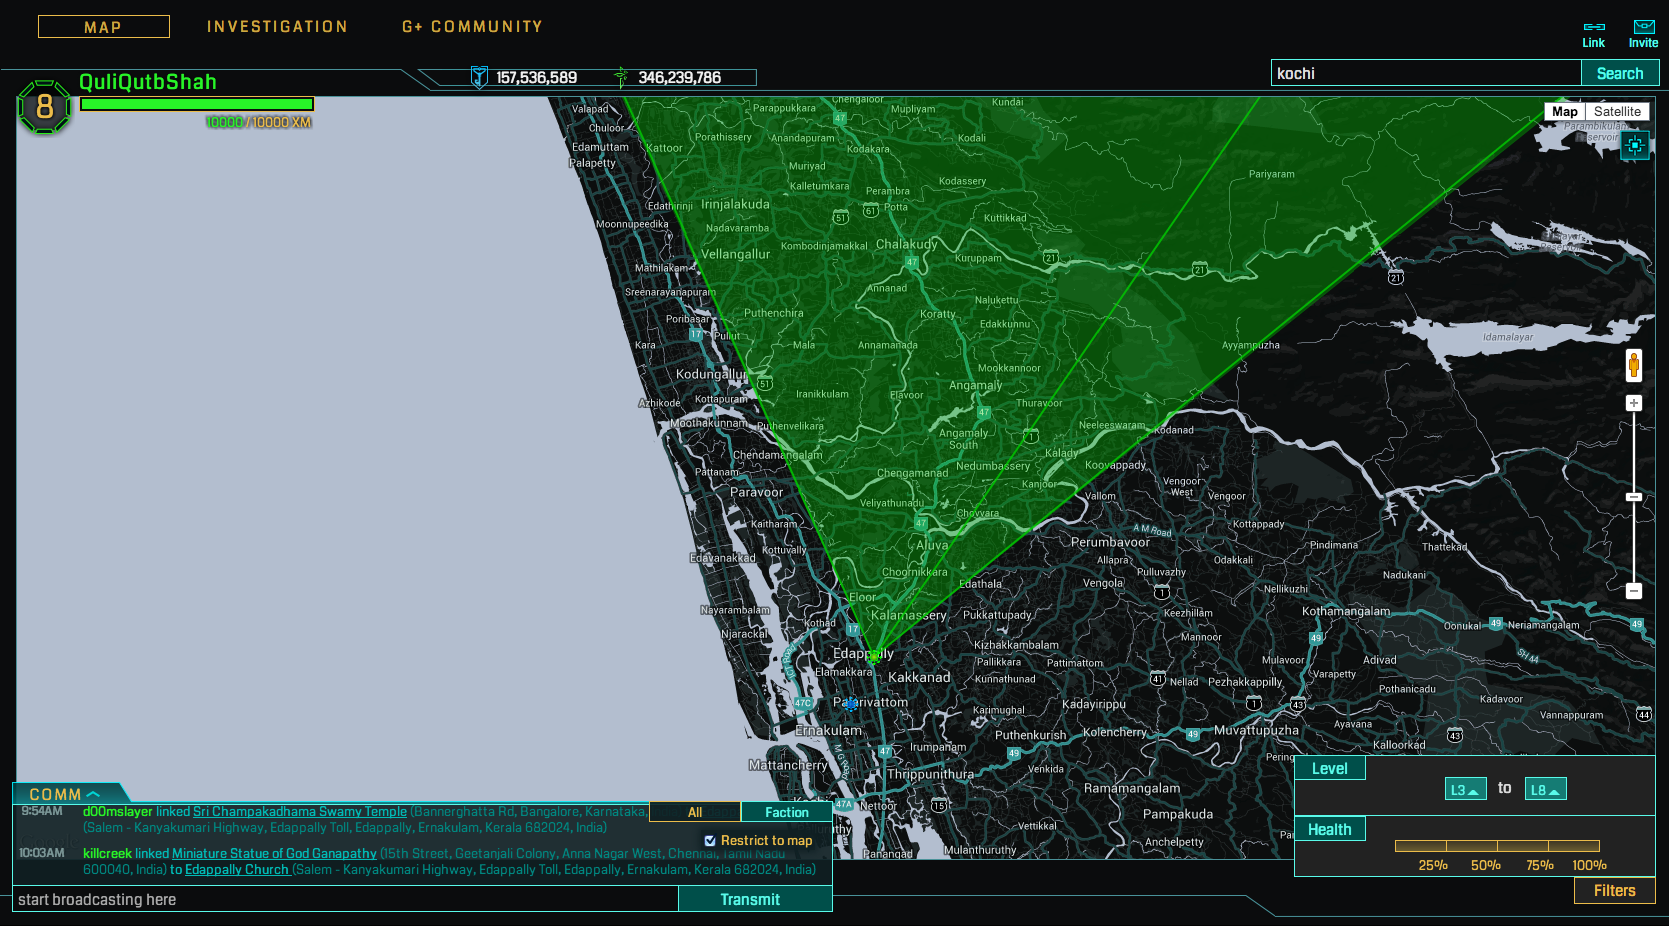Open the maximum level L8 dropdown
The width and height of the screenshot is (1669, 926).
[1545, 790]
